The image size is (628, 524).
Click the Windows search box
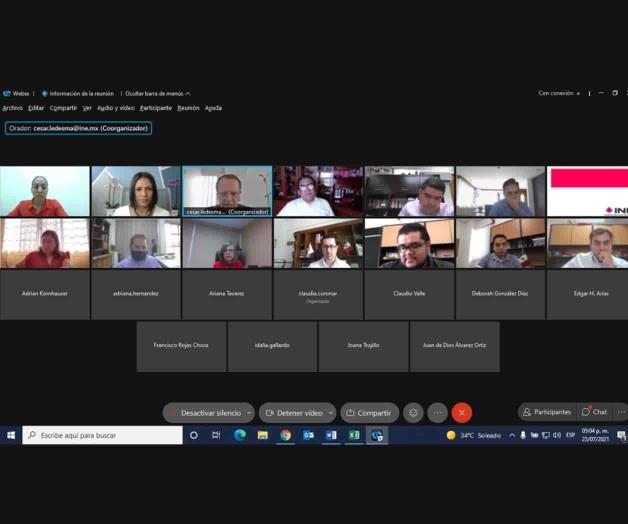[103, 435]
